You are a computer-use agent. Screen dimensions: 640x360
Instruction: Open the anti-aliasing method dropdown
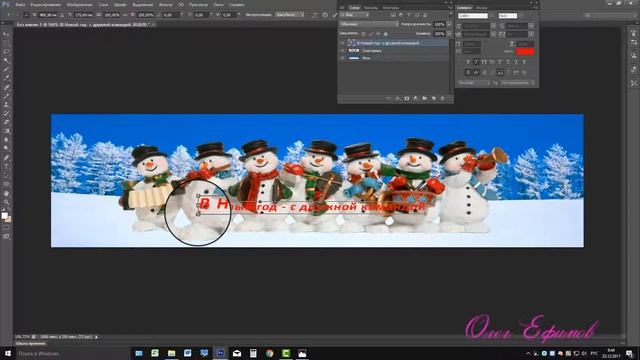(518, 82)
